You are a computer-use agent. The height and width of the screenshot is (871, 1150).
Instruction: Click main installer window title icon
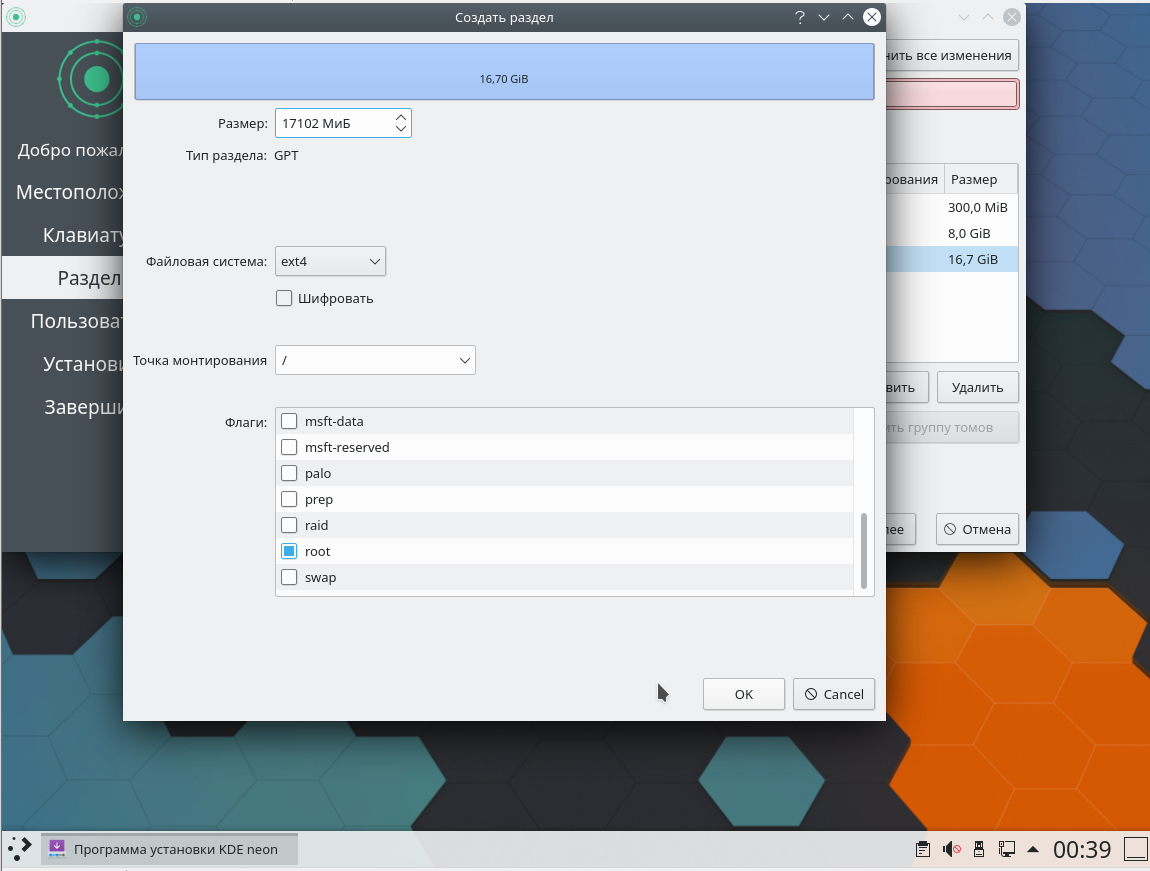click(15, 17)
